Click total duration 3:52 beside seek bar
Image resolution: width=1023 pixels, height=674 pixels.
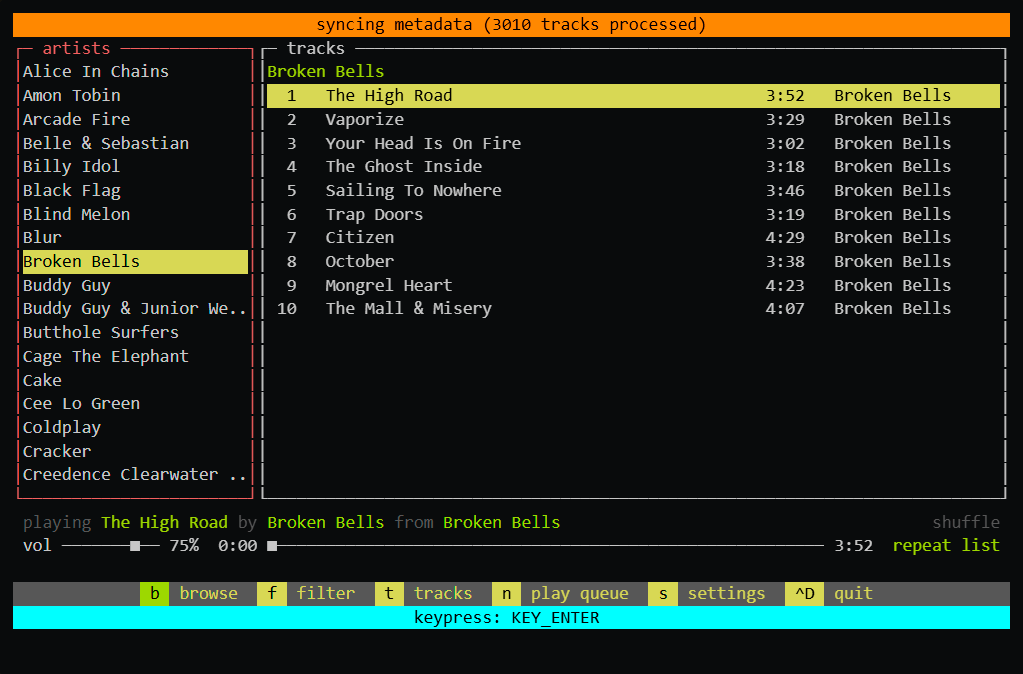click(853, 545)
